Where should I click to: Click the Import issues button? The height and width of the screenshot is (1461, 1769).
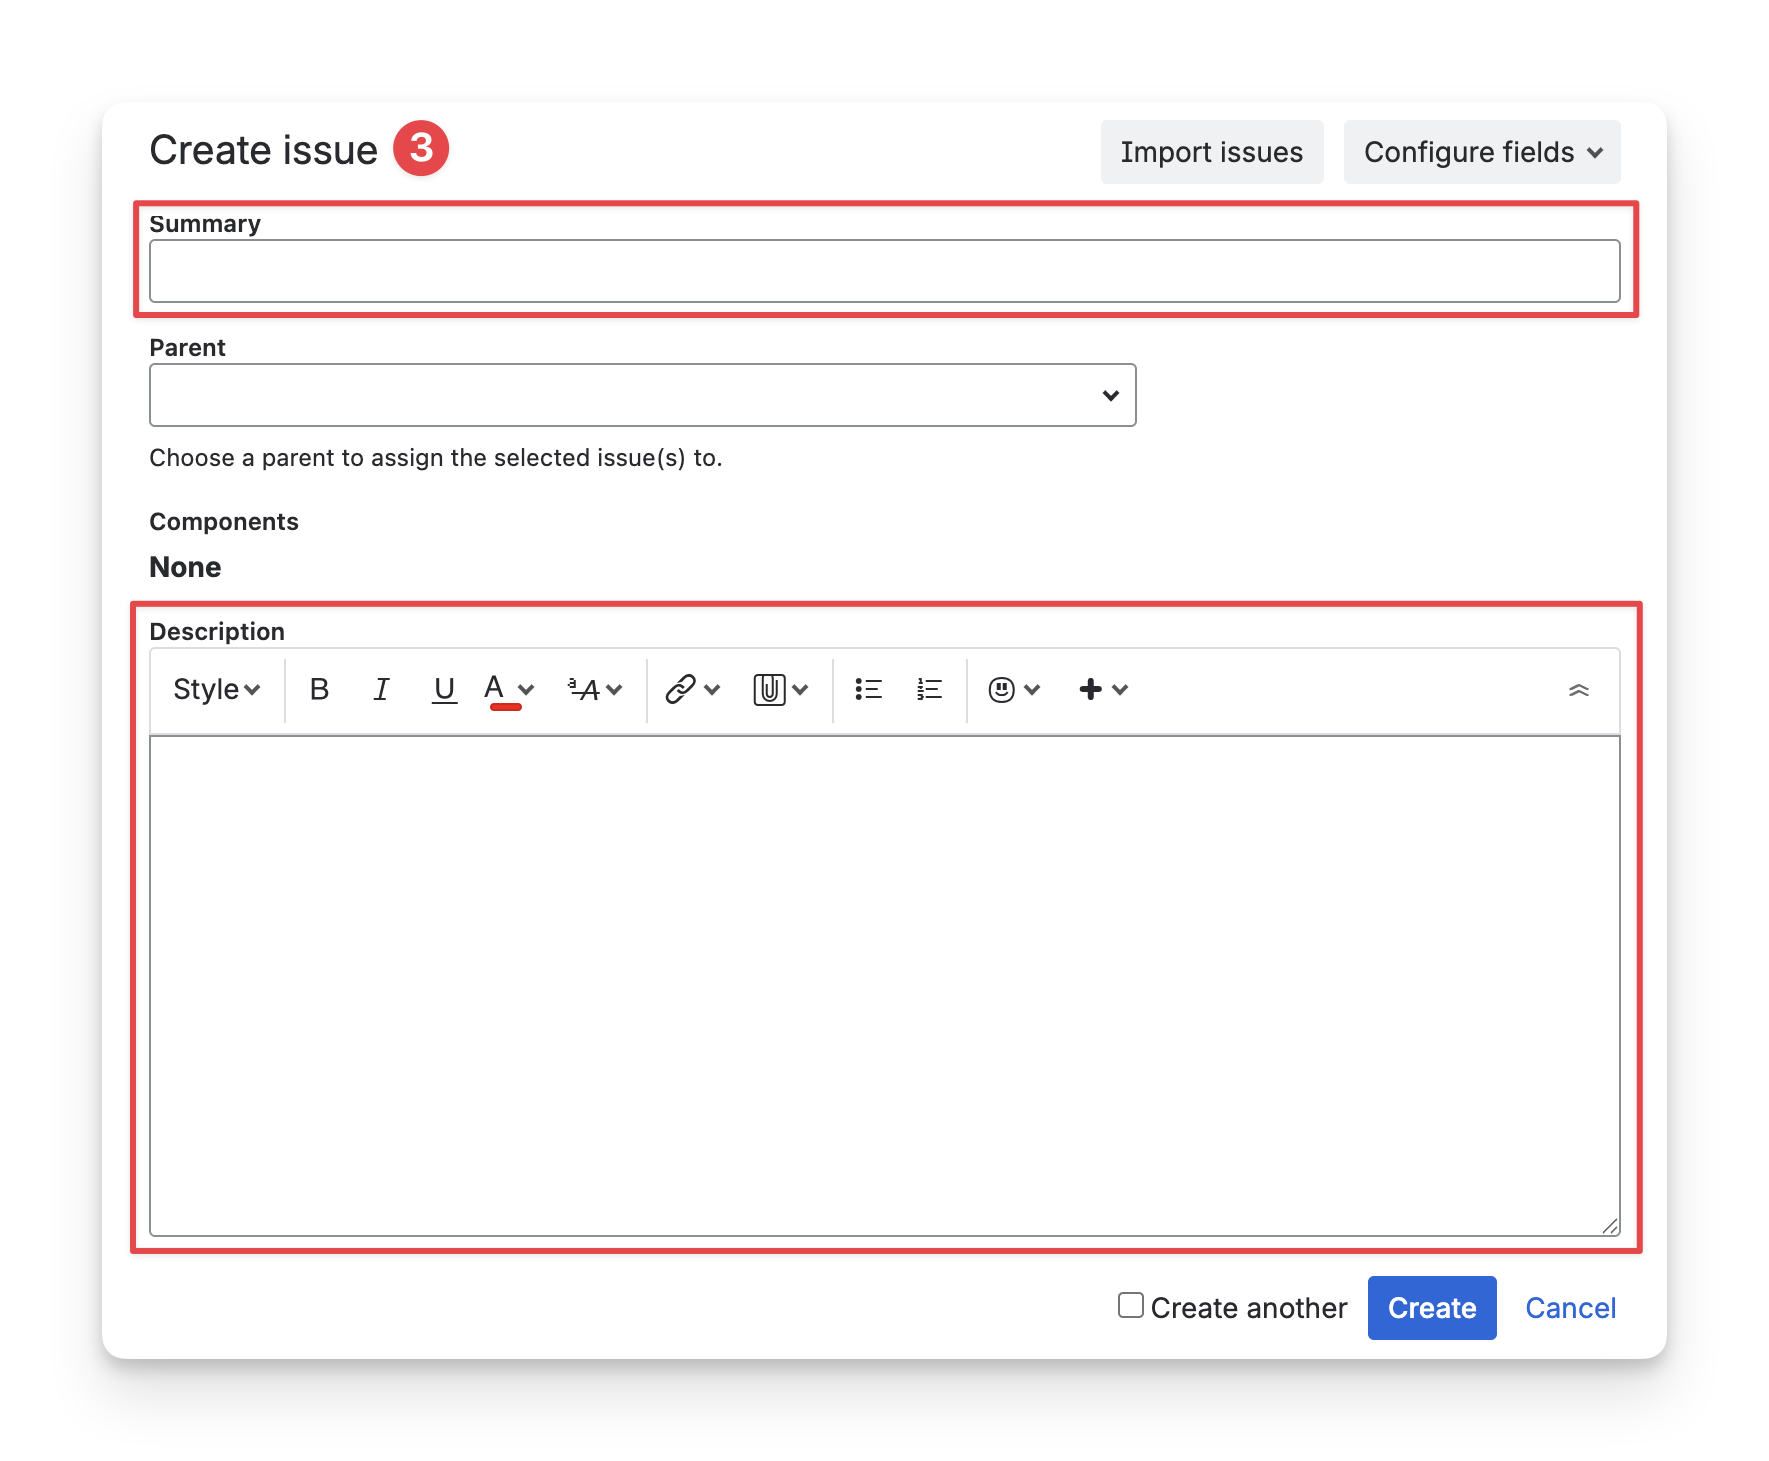(x=1211, y=152)
